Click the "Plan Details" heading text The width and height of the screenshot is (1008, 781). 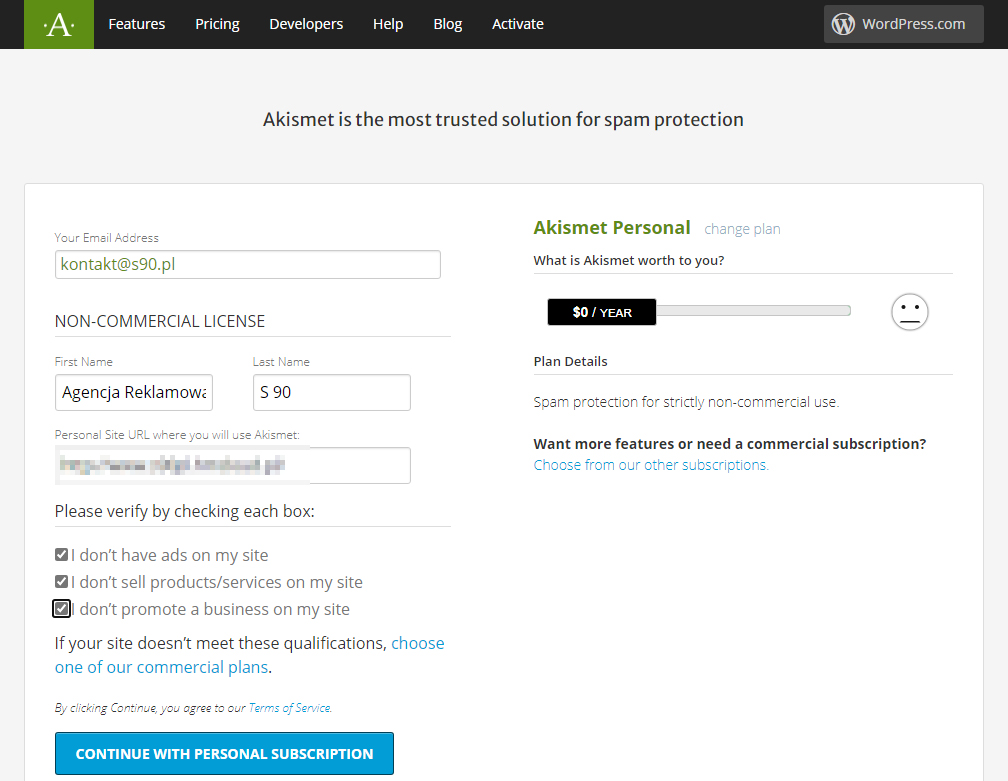pyautogui.click(x=570, y=361)
